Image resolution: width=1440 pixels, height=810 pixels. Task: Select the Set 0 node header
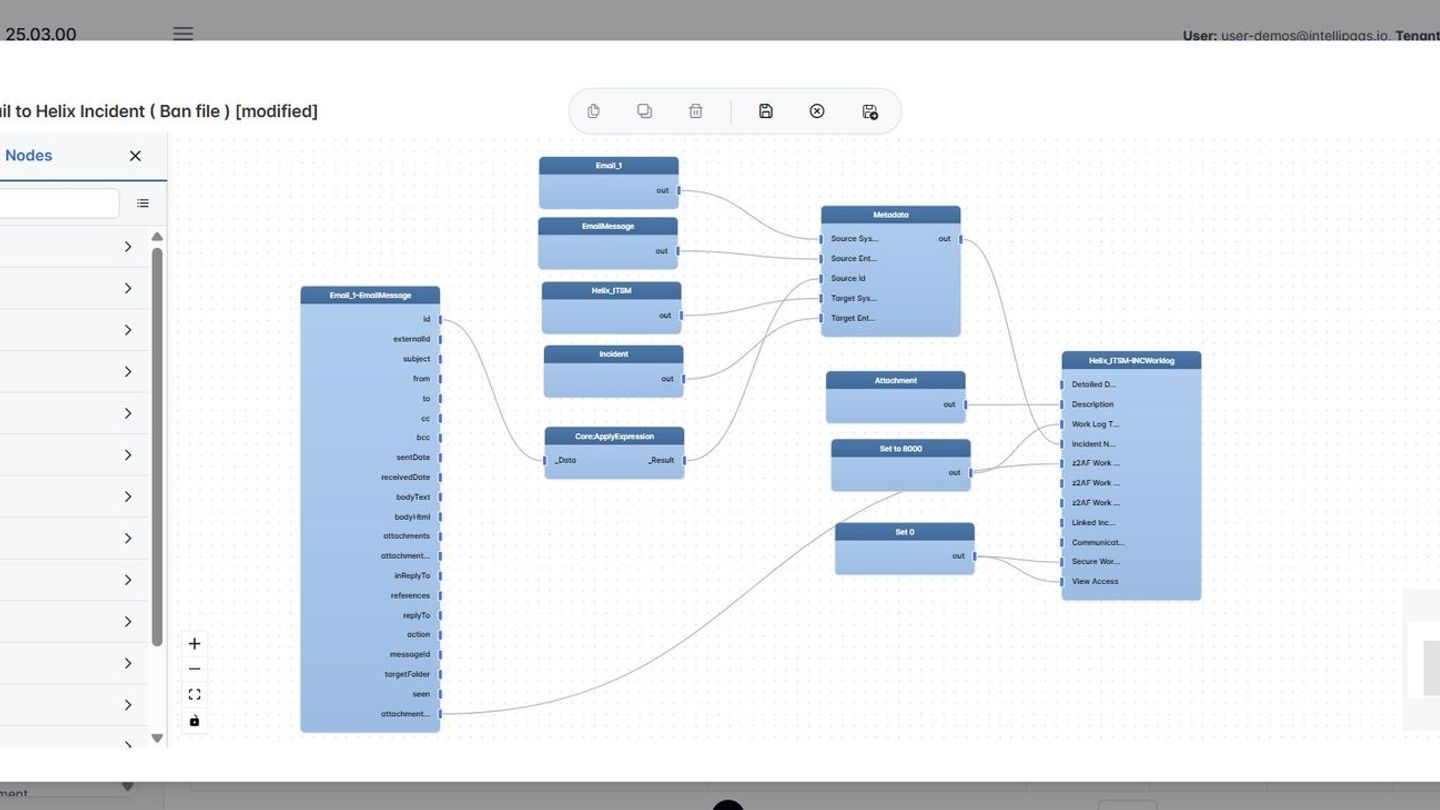point(905,533)
